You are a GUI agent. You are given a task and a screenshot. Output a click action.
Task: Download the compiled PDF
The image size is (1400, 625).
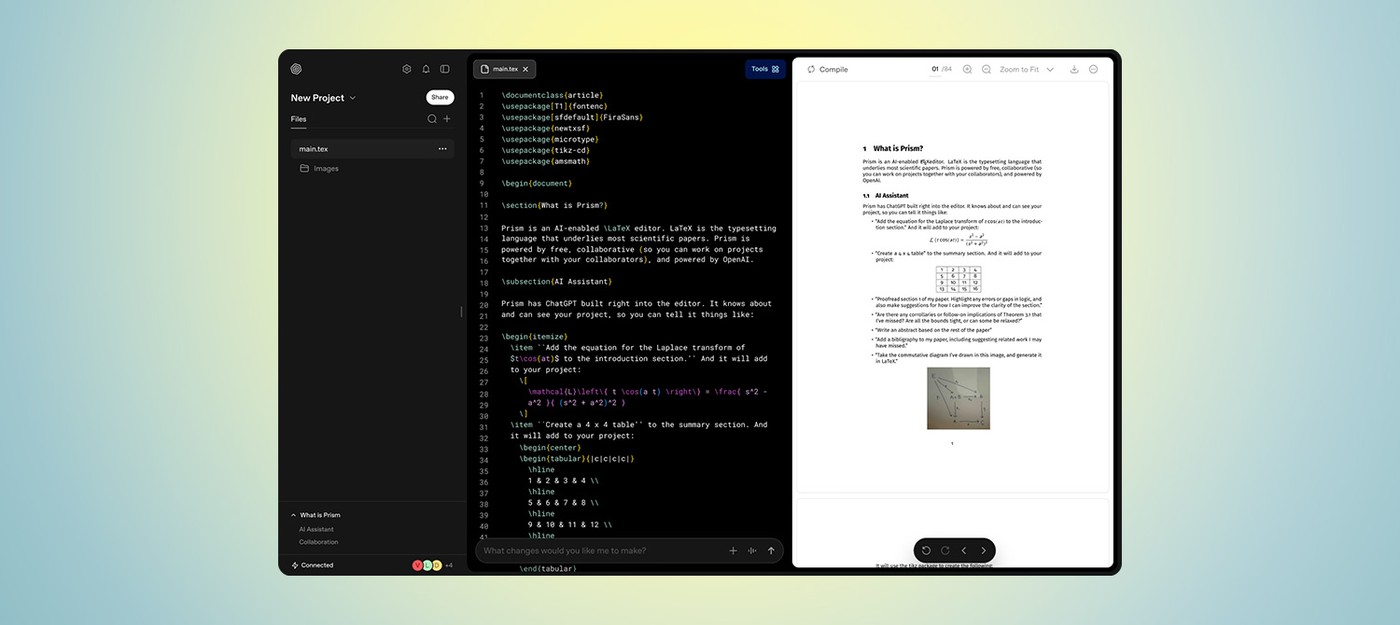click(x=1074, y=69)
